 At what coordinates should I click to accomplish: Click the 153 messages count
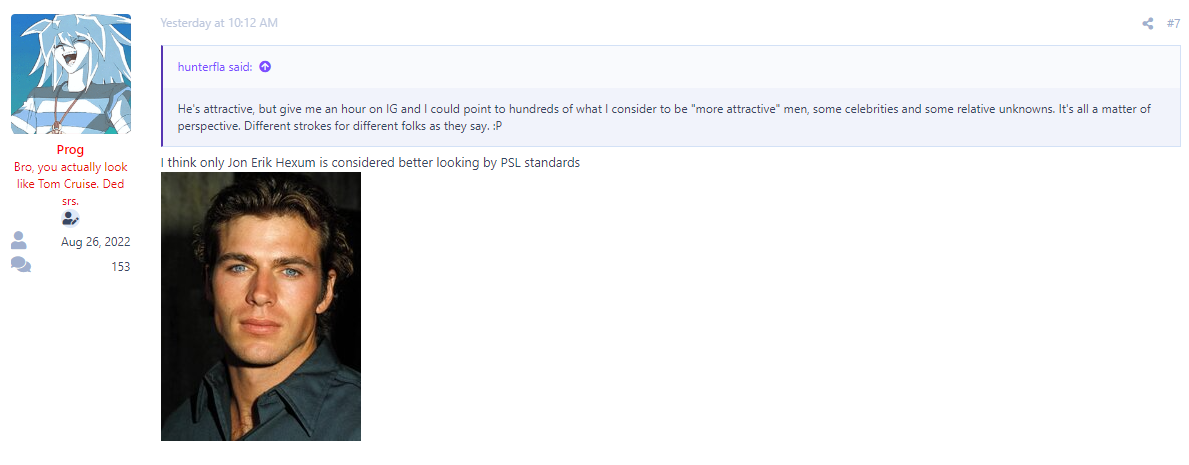click(x=121, y=266)
